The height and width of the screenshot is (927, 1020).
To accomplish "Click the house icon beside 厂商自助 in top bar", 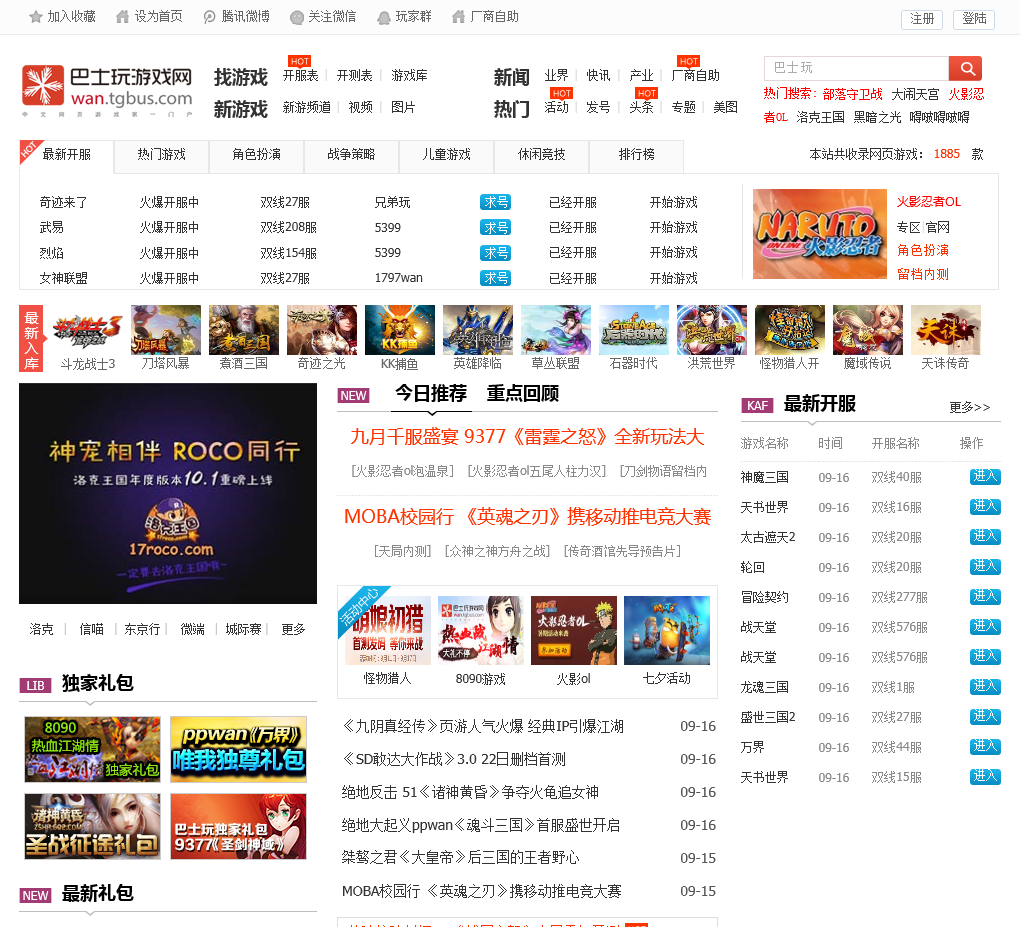I will tap(459, 17).
